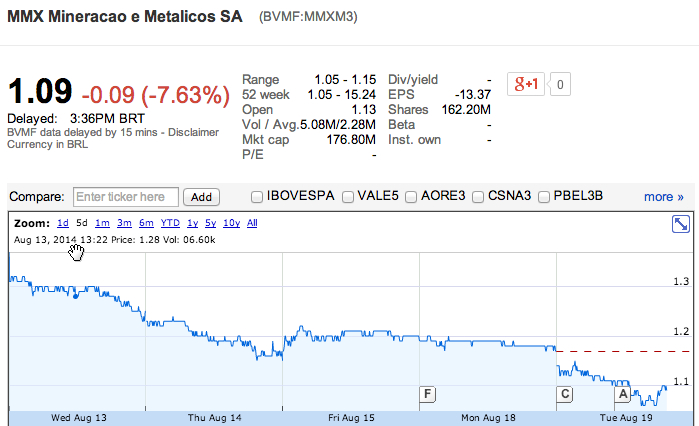Enable the IBOVESPA comparison checkbox
This screenshot has width=699, height=426.
tap(258, 197)
